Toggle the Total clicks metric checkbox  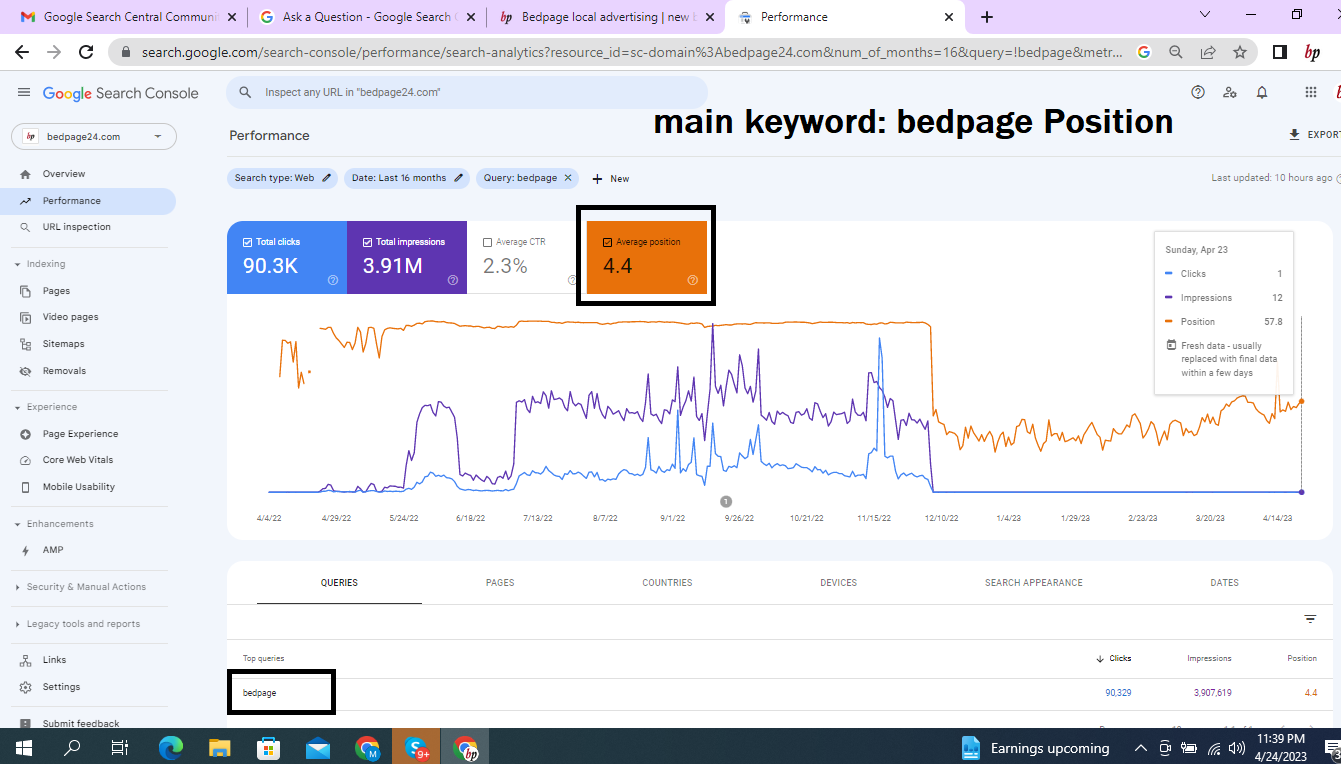click(x=248, y=242)
